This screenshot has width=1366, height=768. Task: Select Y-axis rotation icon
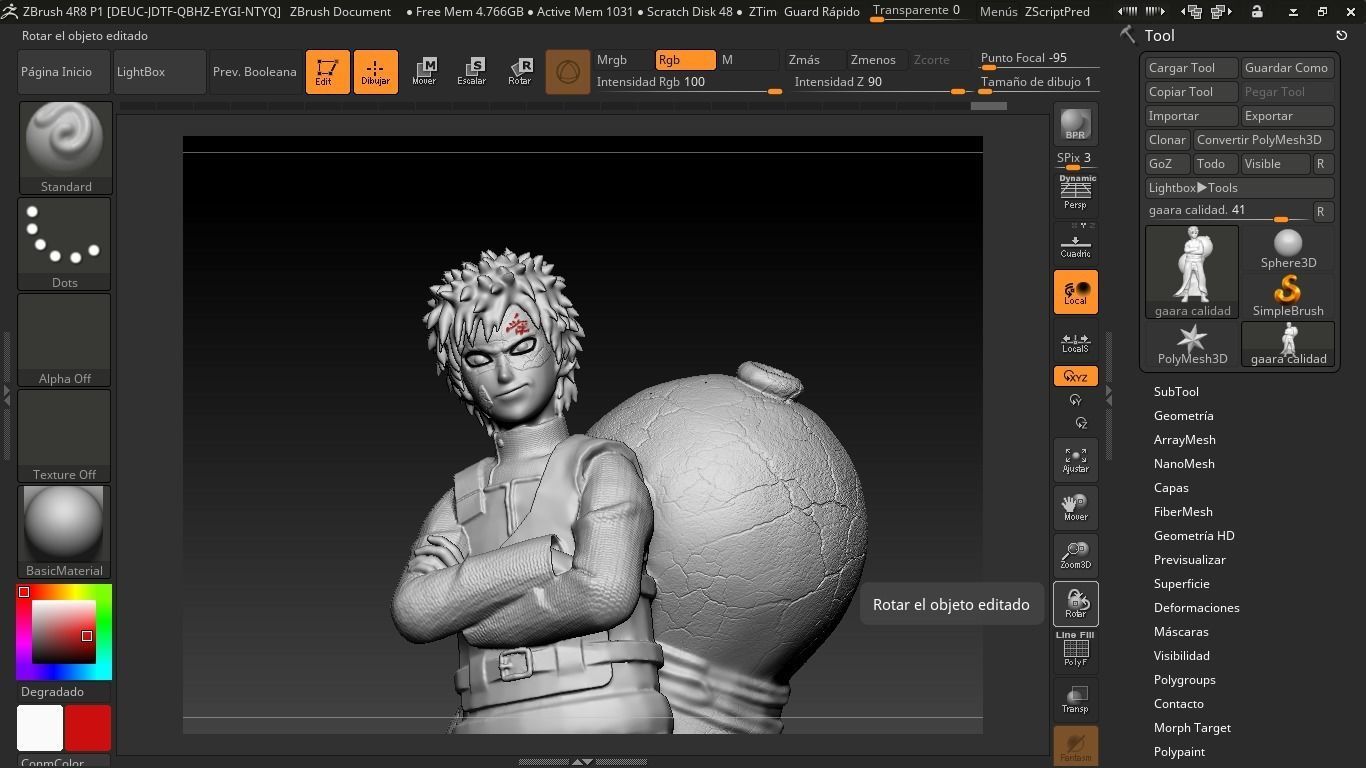point(1075,400)
